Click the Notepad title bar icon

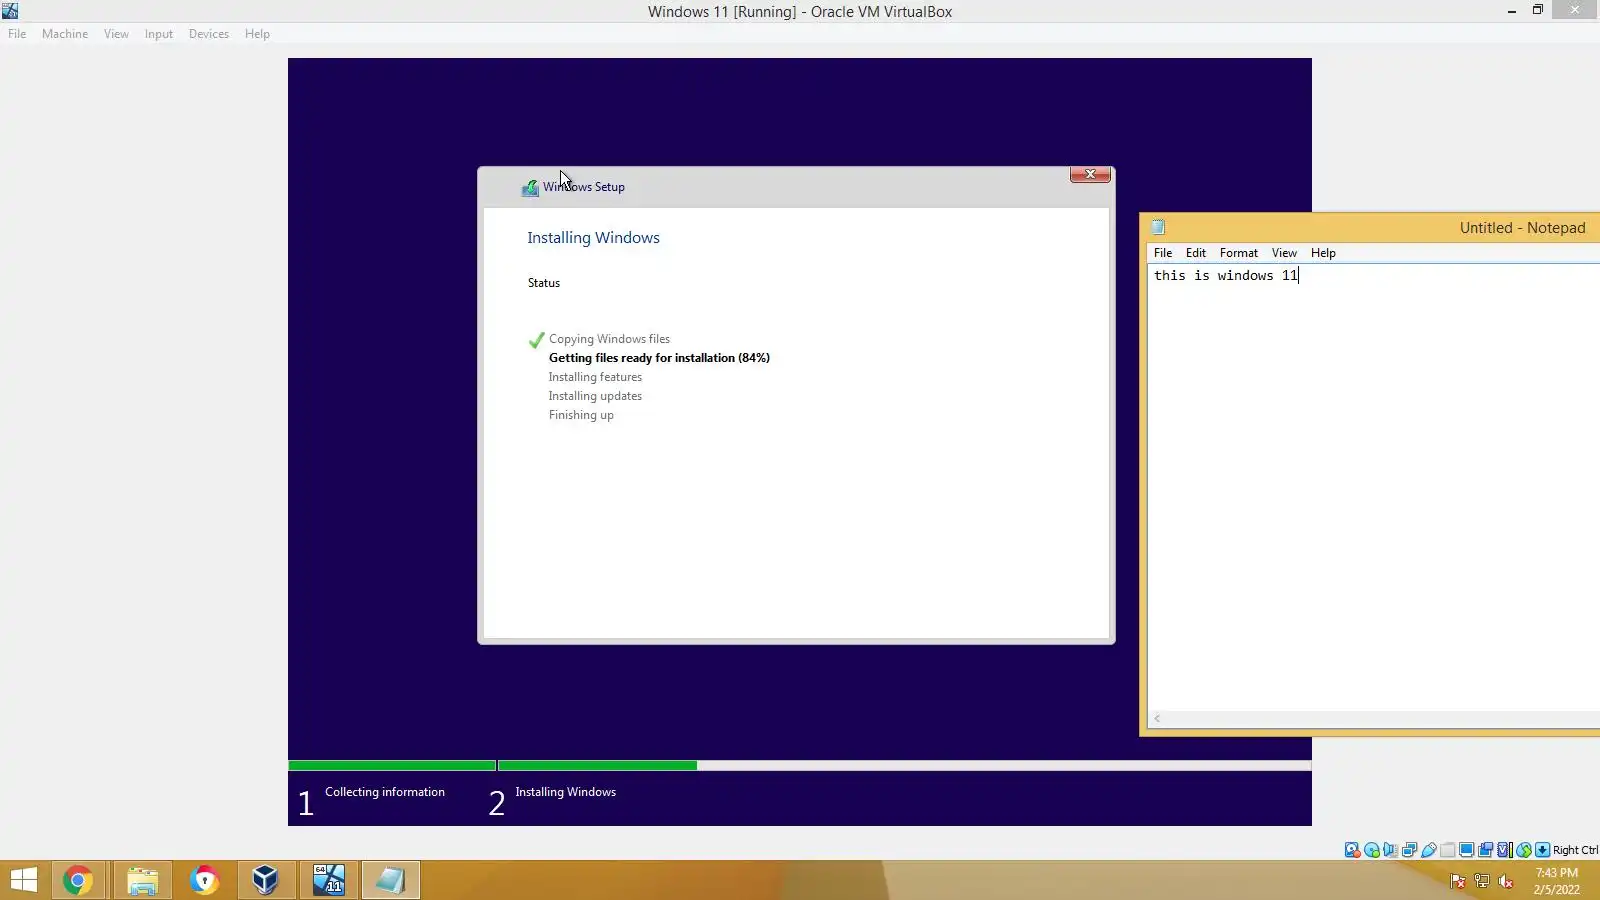pyautogui.click(x=1158, y=227)
